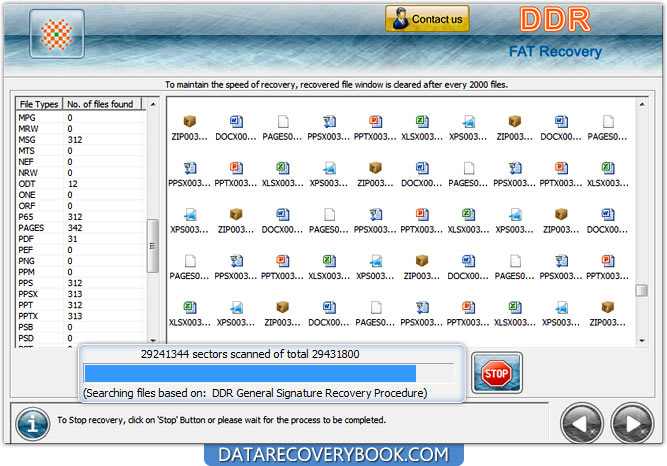Select the DOCX file in the second row
The image size is (667, 466).
coord(422,174)
